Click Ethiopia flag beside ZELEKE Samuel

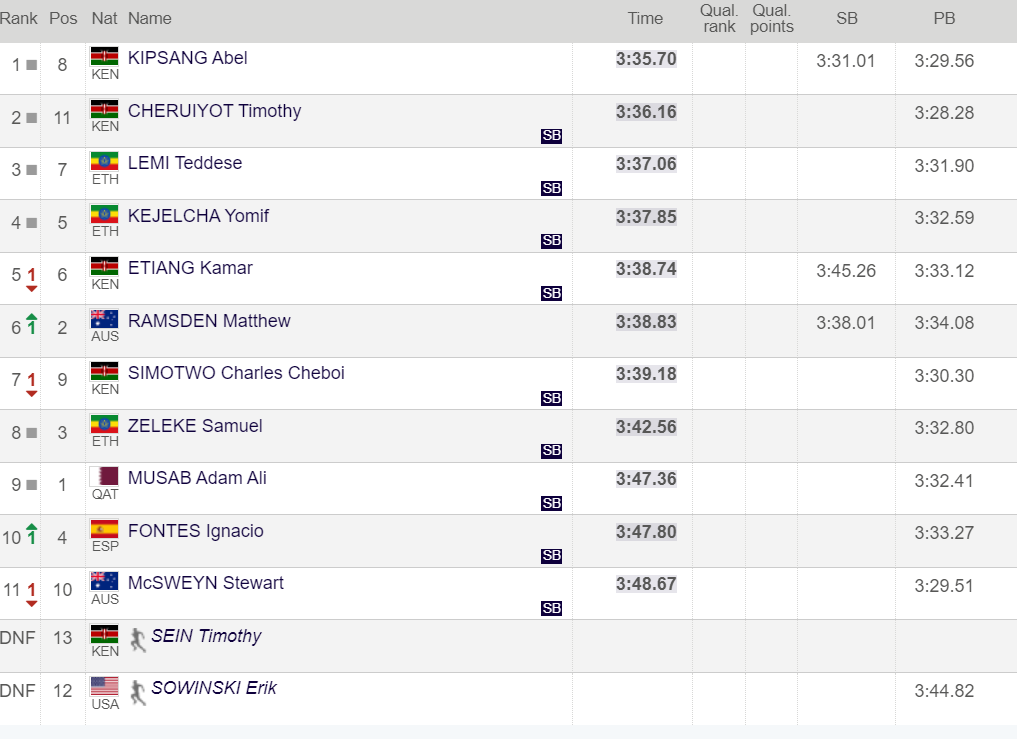tap(104, 424)
